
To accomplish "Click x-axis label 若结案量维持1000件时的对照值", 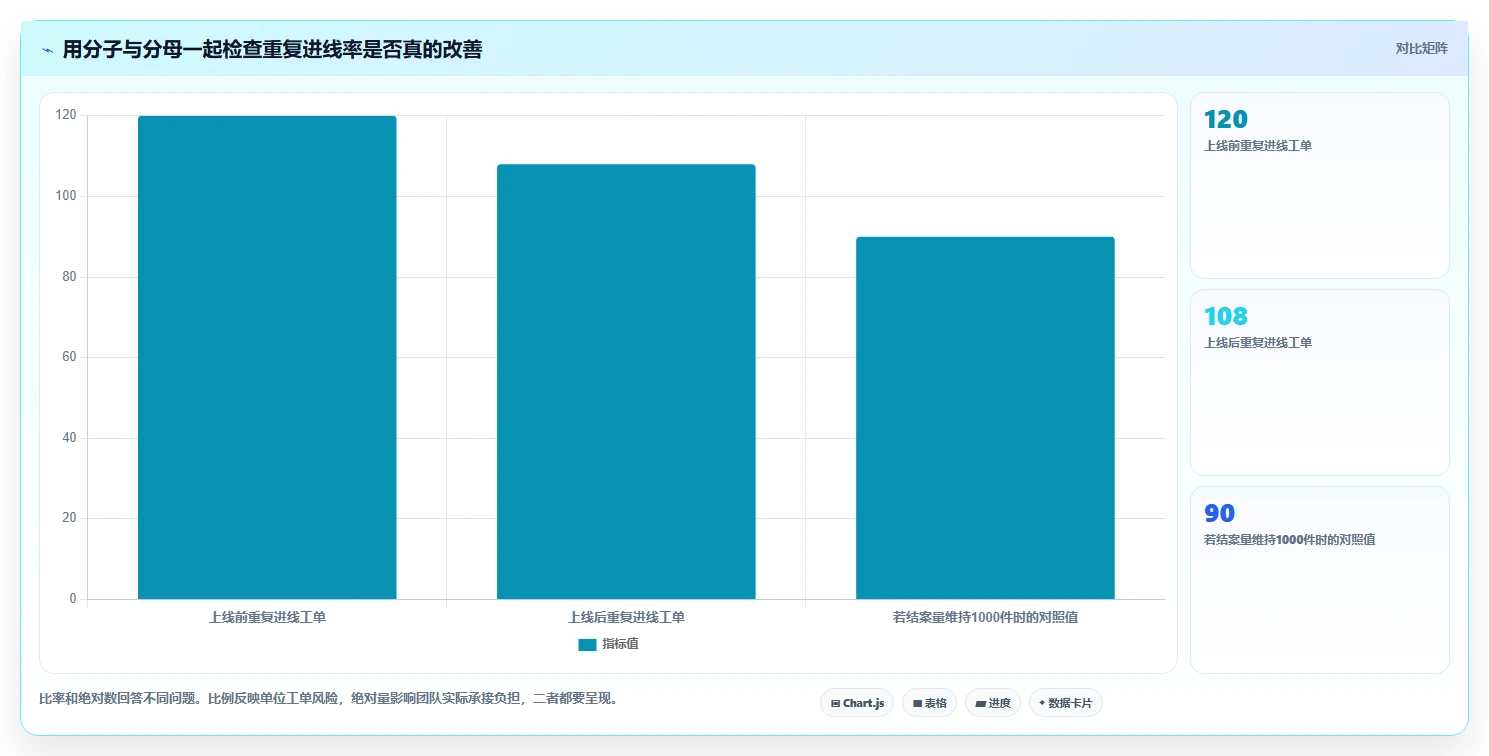I will pyautogui.click(x=985, y=617).
